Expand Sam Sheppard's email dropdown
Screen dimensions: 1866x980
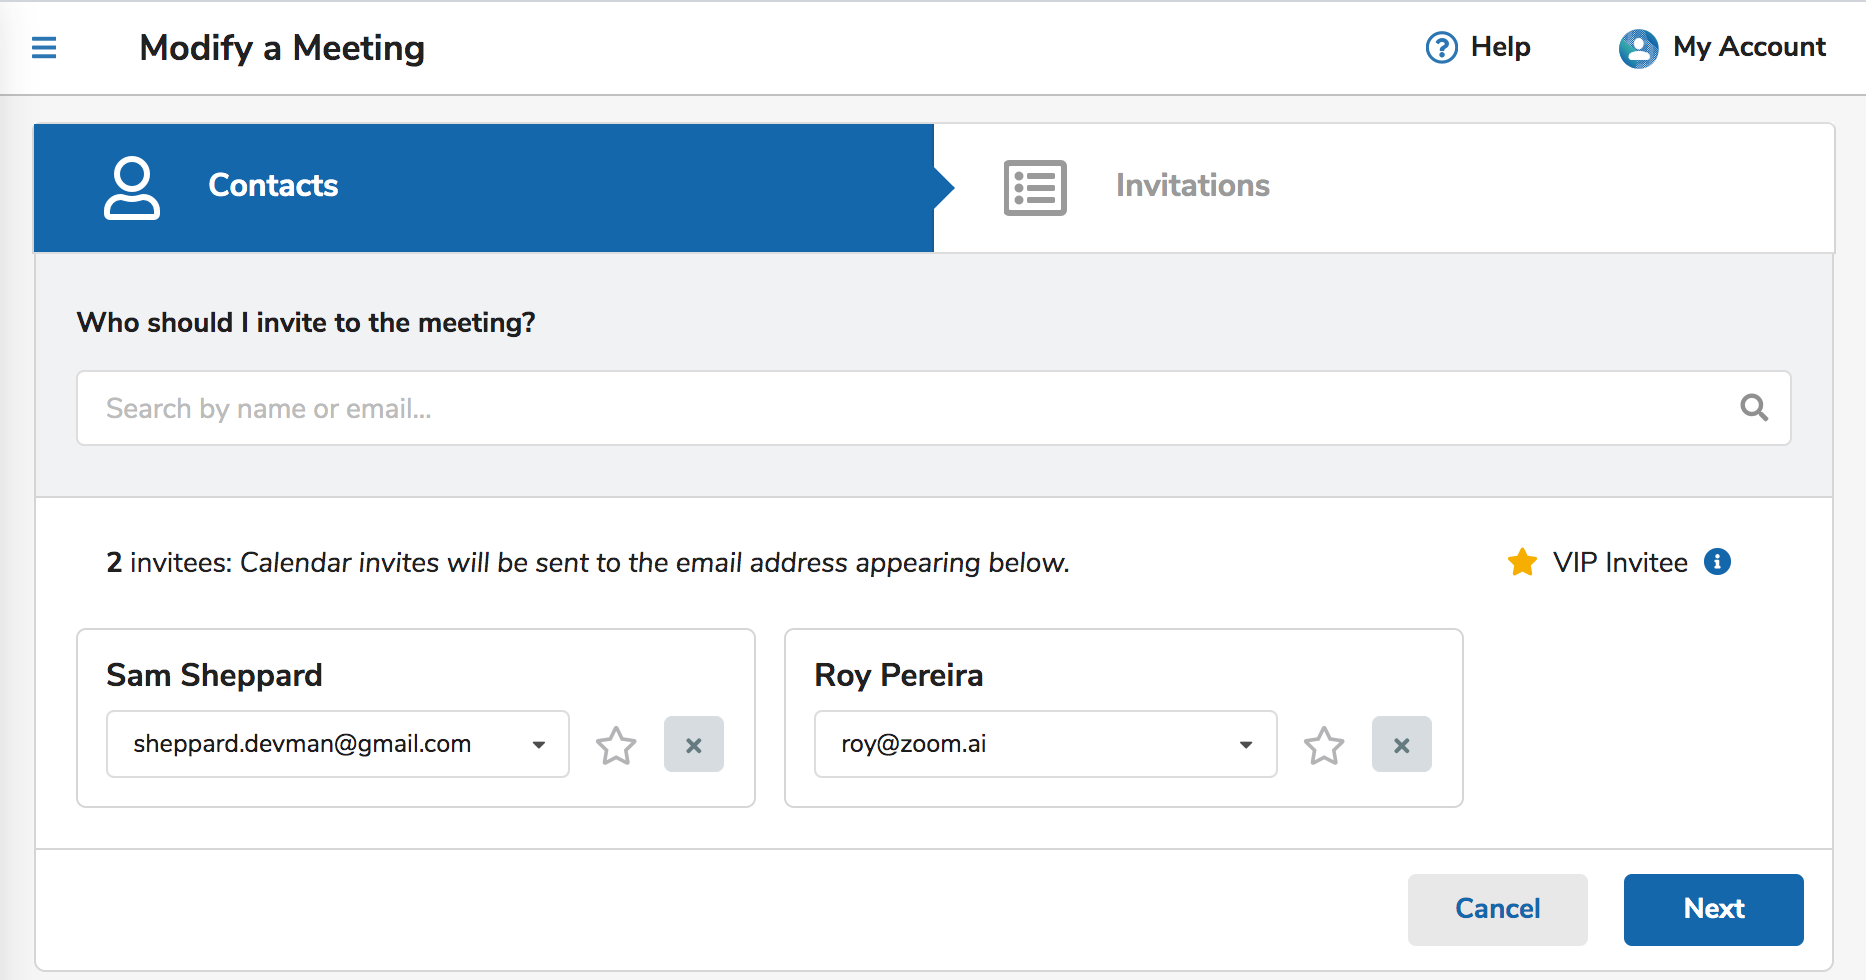(x=539, y=745)
